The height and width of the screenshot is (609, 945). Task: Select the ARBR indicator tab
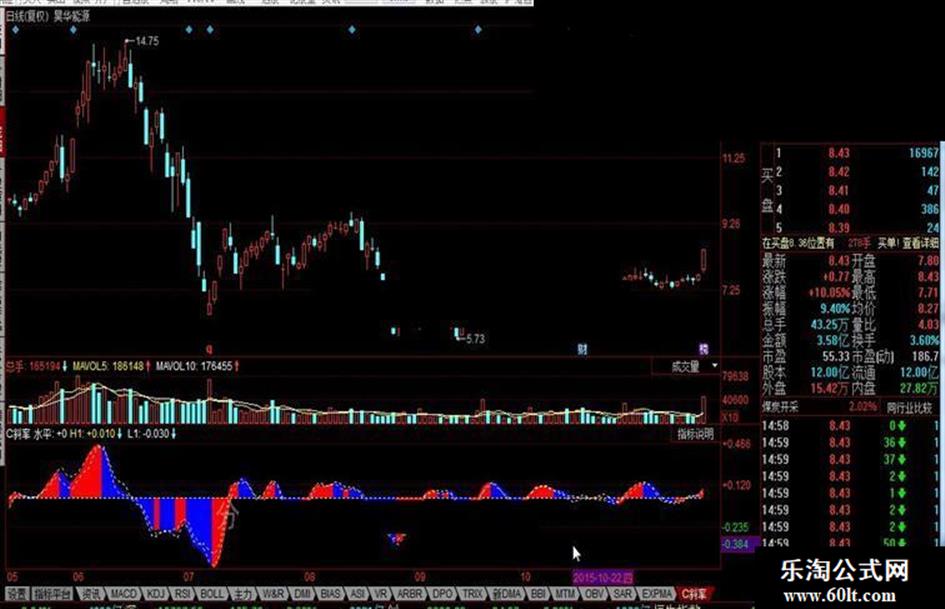pos(410,594)
